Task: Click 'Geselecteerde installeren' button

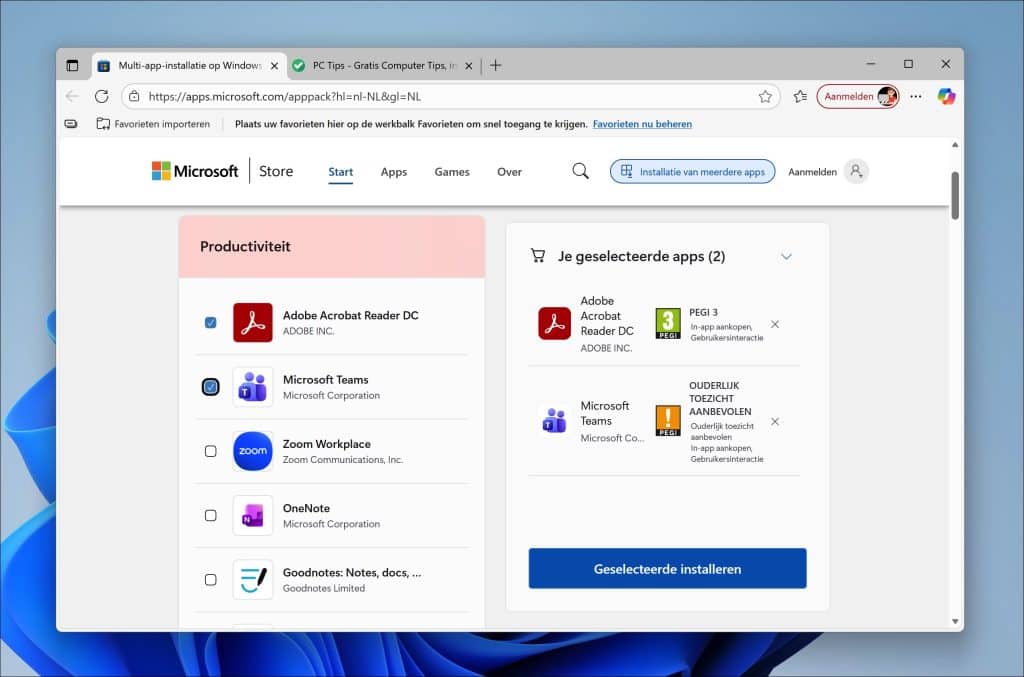Action: 667,568
